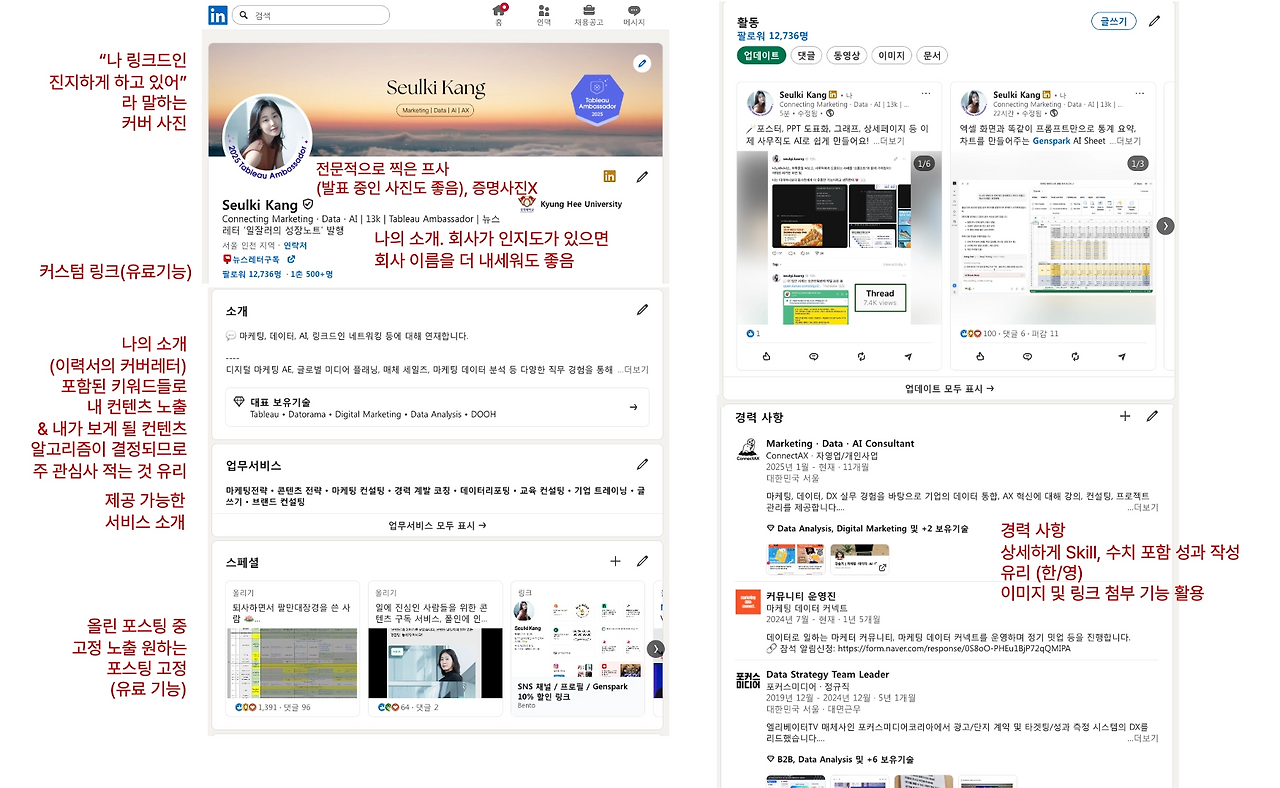Screen dimensions: 1280x788
Task: Click the ConnectAX company logo
Action: point(747,451)
